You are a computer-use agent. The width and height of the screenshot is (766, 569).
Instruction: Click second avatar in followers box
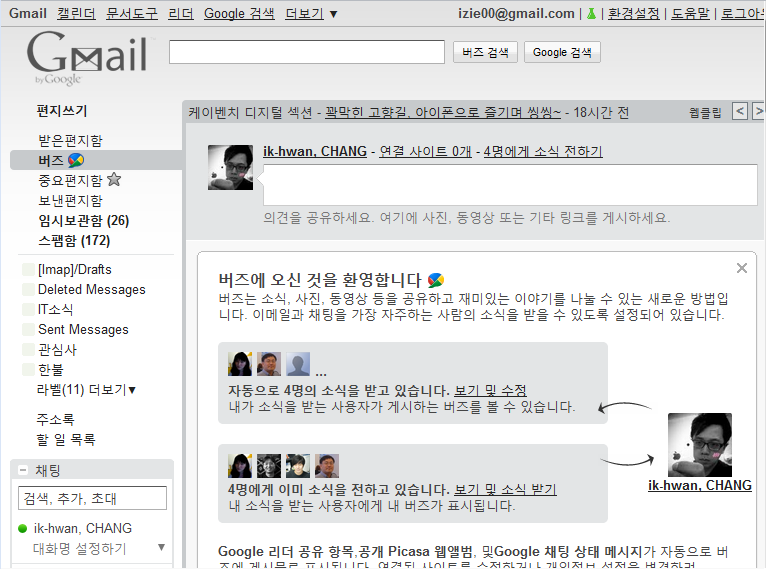pos(269,466)
